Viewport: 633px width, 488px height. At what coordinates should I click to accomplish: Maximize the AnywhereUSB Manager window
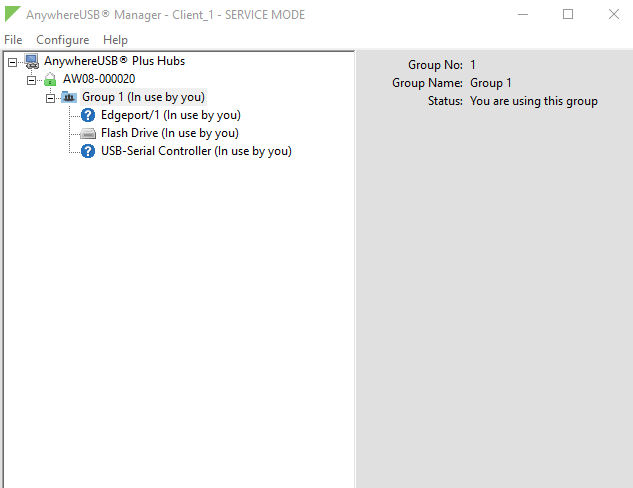click(568, 15)
